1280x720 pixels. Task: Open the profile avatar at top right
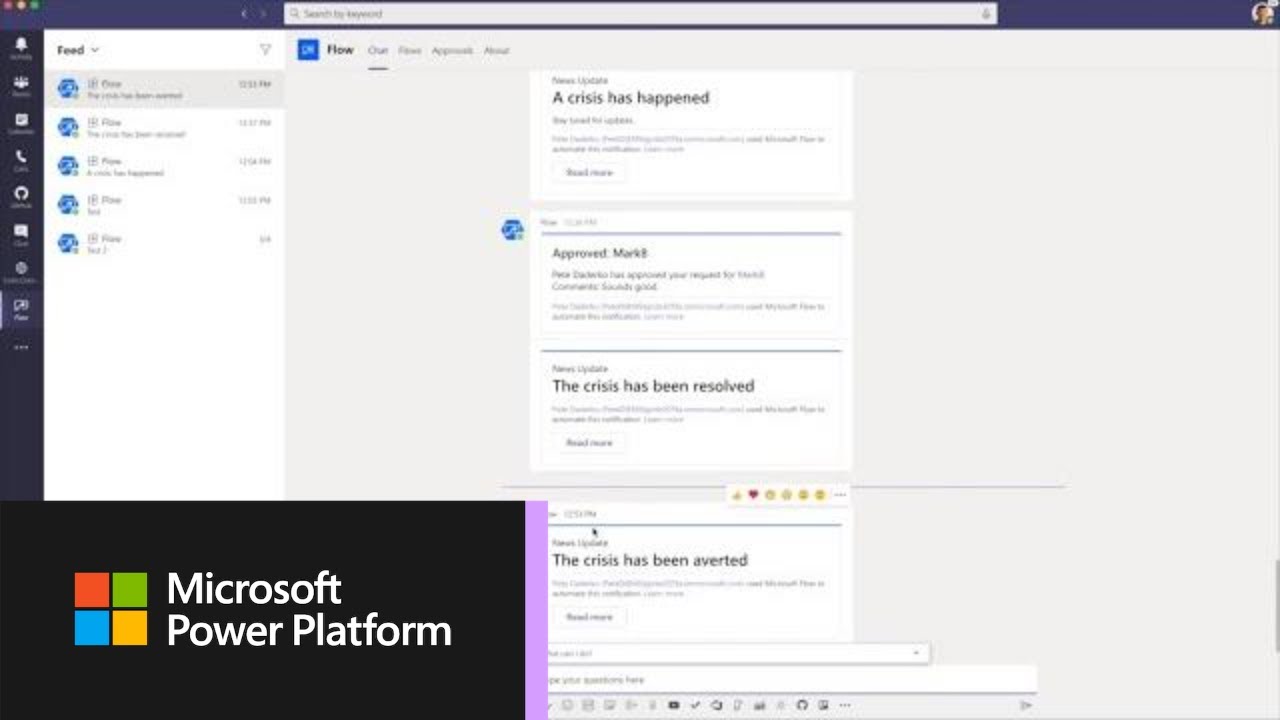[1262, 13]
